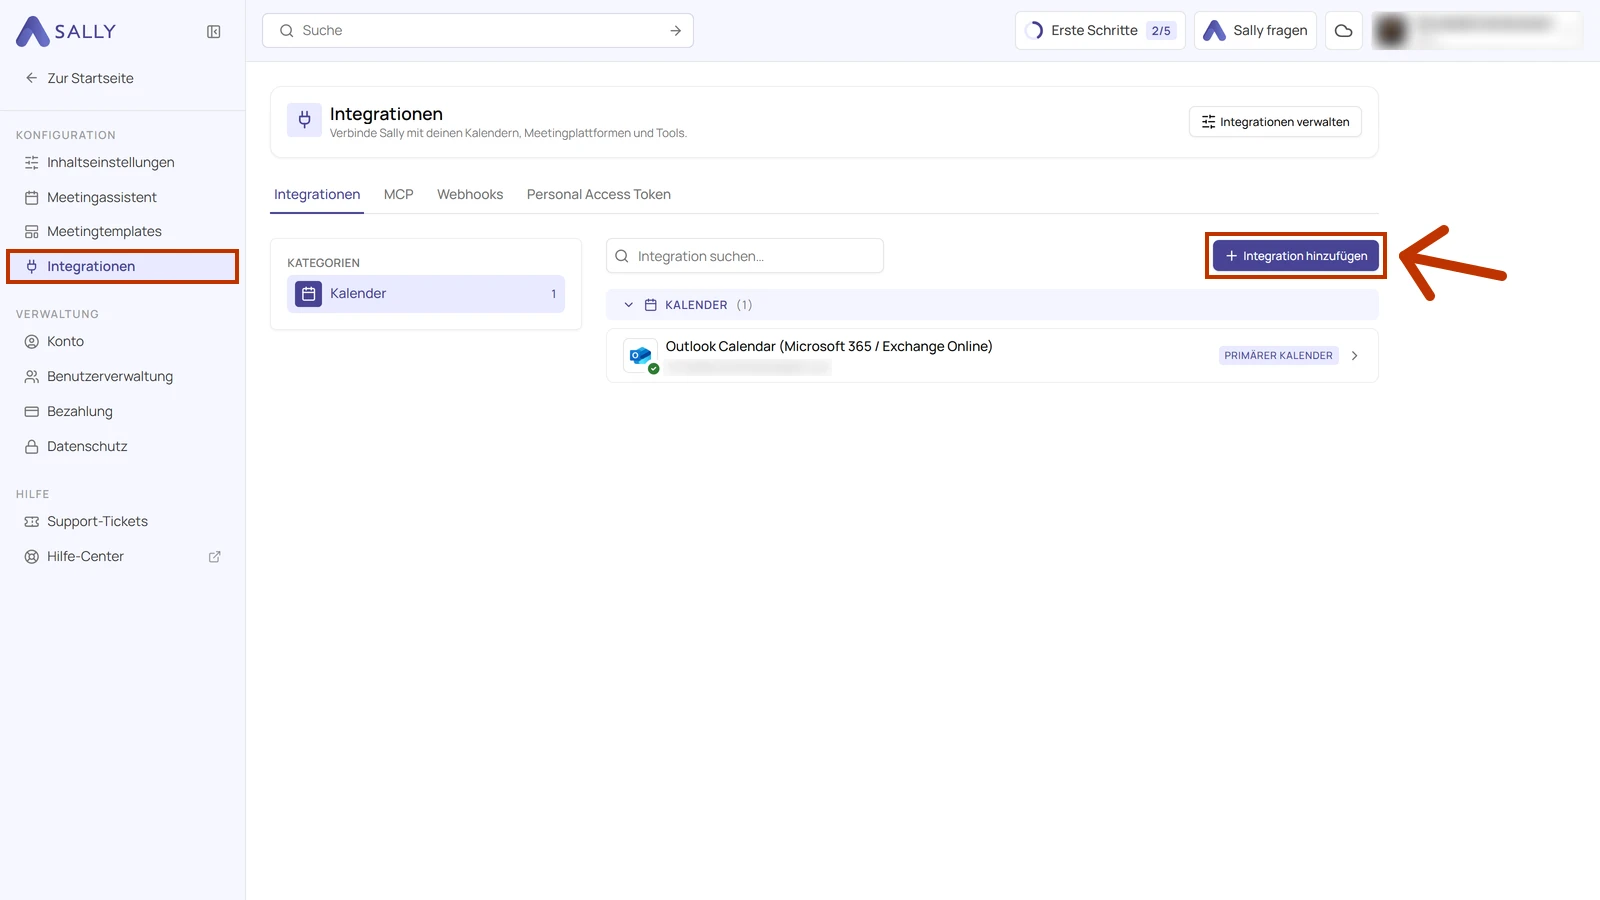
Task: Open Meetingtemplates settings
Action: (x=122, y=231)
